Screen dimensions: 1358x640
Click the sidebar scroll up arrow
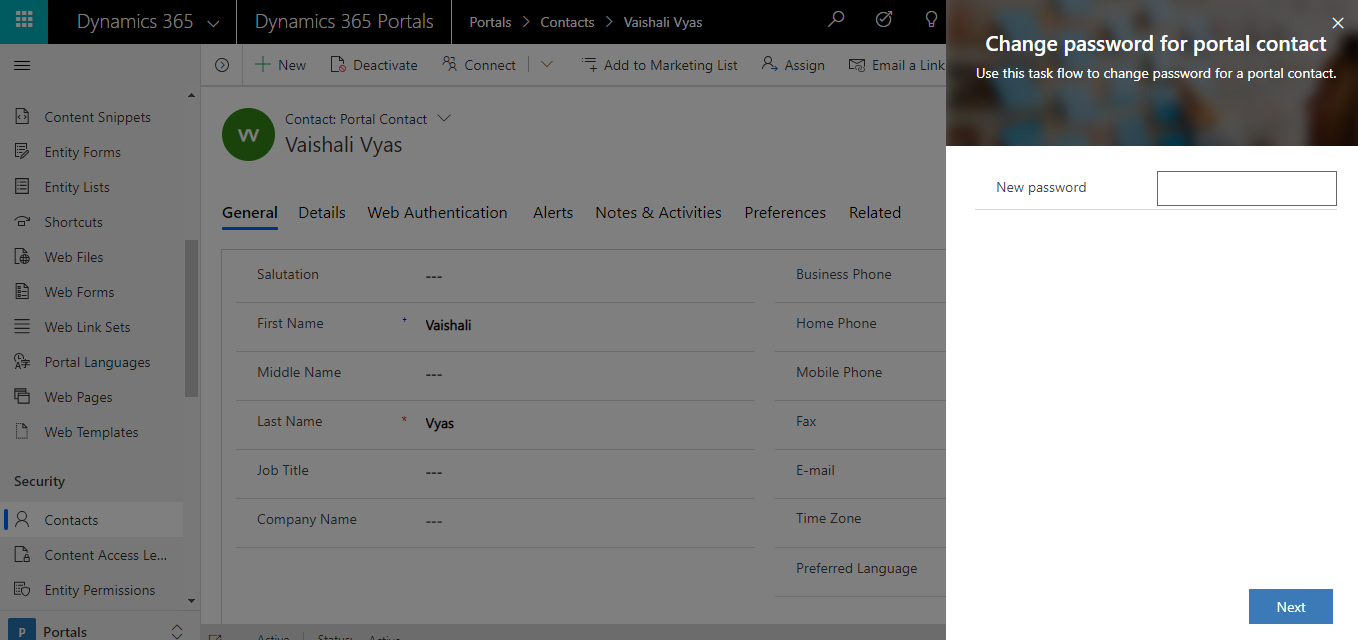pos(192,95)
